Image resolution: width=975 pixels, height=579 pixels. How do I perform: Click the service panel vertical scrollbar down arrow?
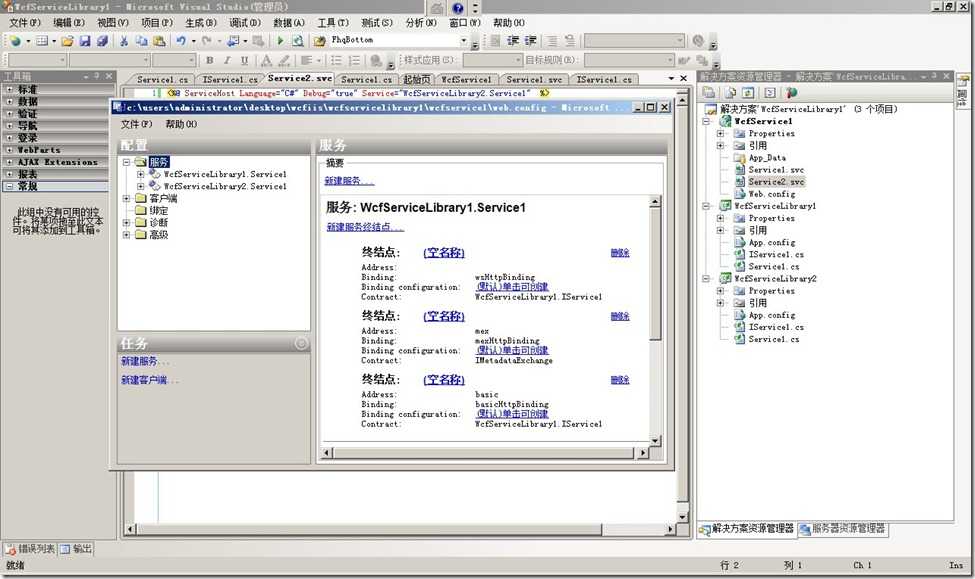pyautogui.click(x=655, y=440)
